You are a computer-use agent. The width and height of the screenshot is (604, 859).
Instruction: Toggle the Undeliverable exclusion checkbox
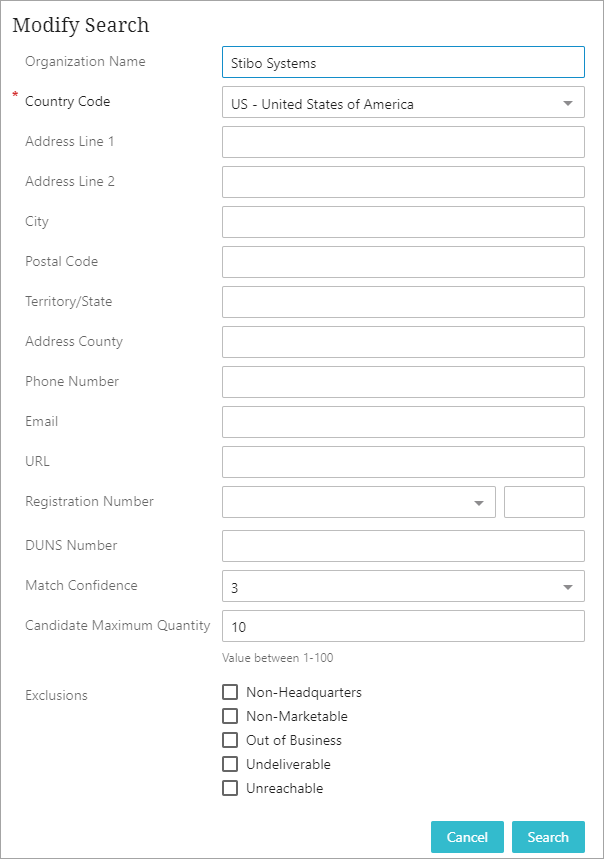tap(230, 764)
